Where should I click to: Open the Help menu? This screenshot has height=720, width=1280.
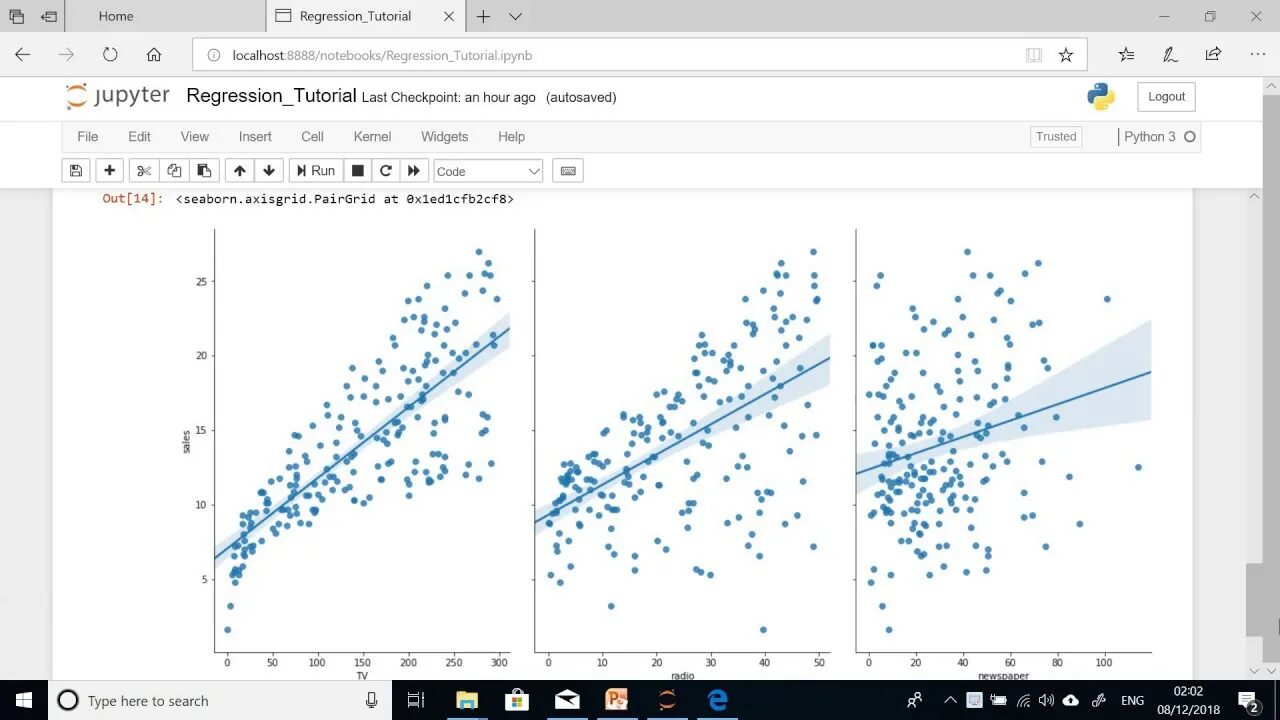pos(511,136)
